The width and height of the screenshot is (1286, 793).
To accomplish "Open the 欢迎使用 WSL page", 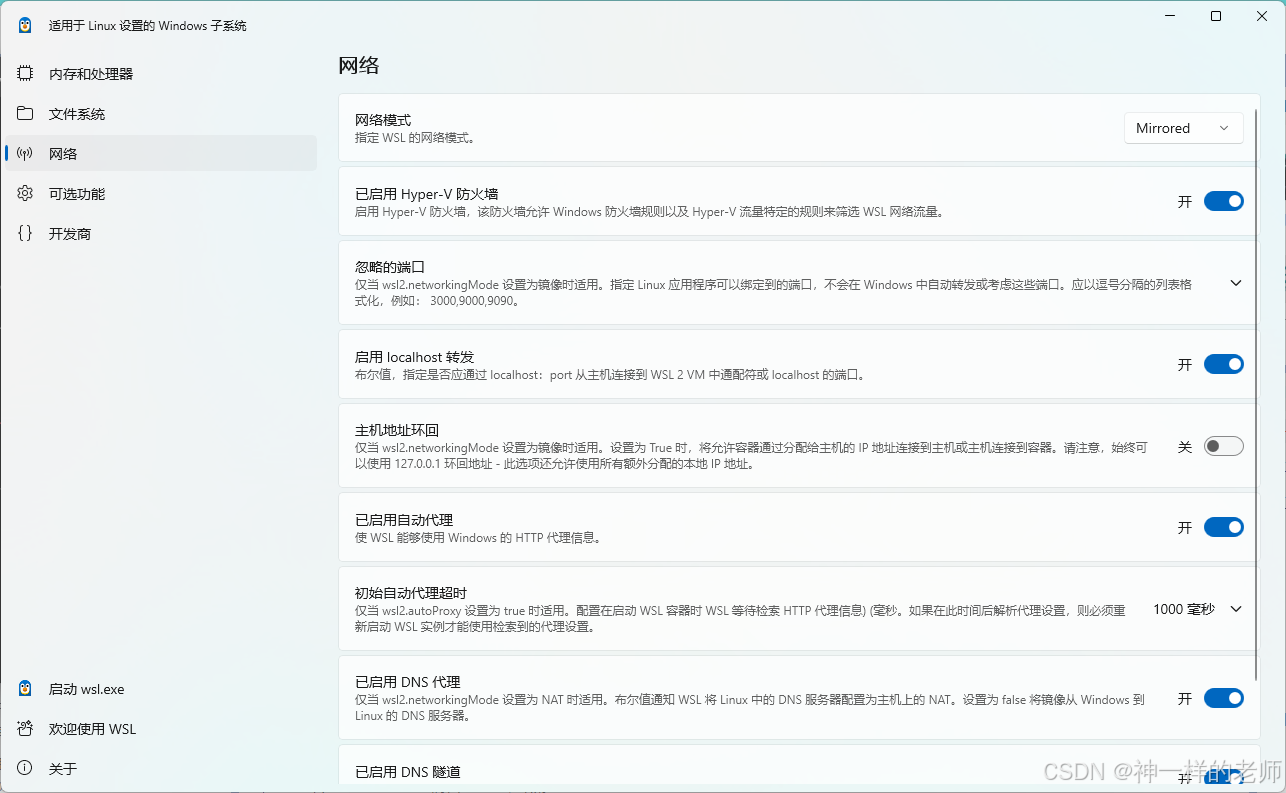I will 161,729.
